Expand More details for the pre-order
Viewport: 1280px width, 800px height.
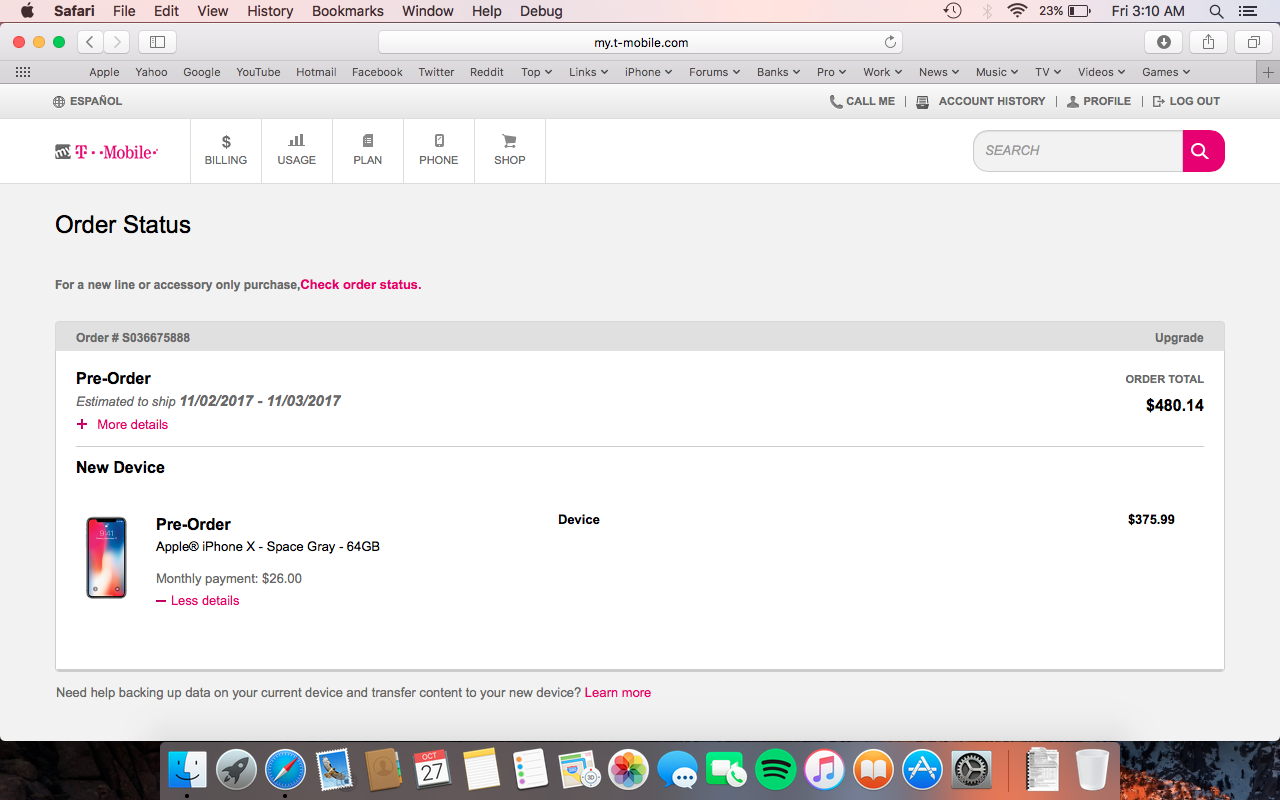122,424
